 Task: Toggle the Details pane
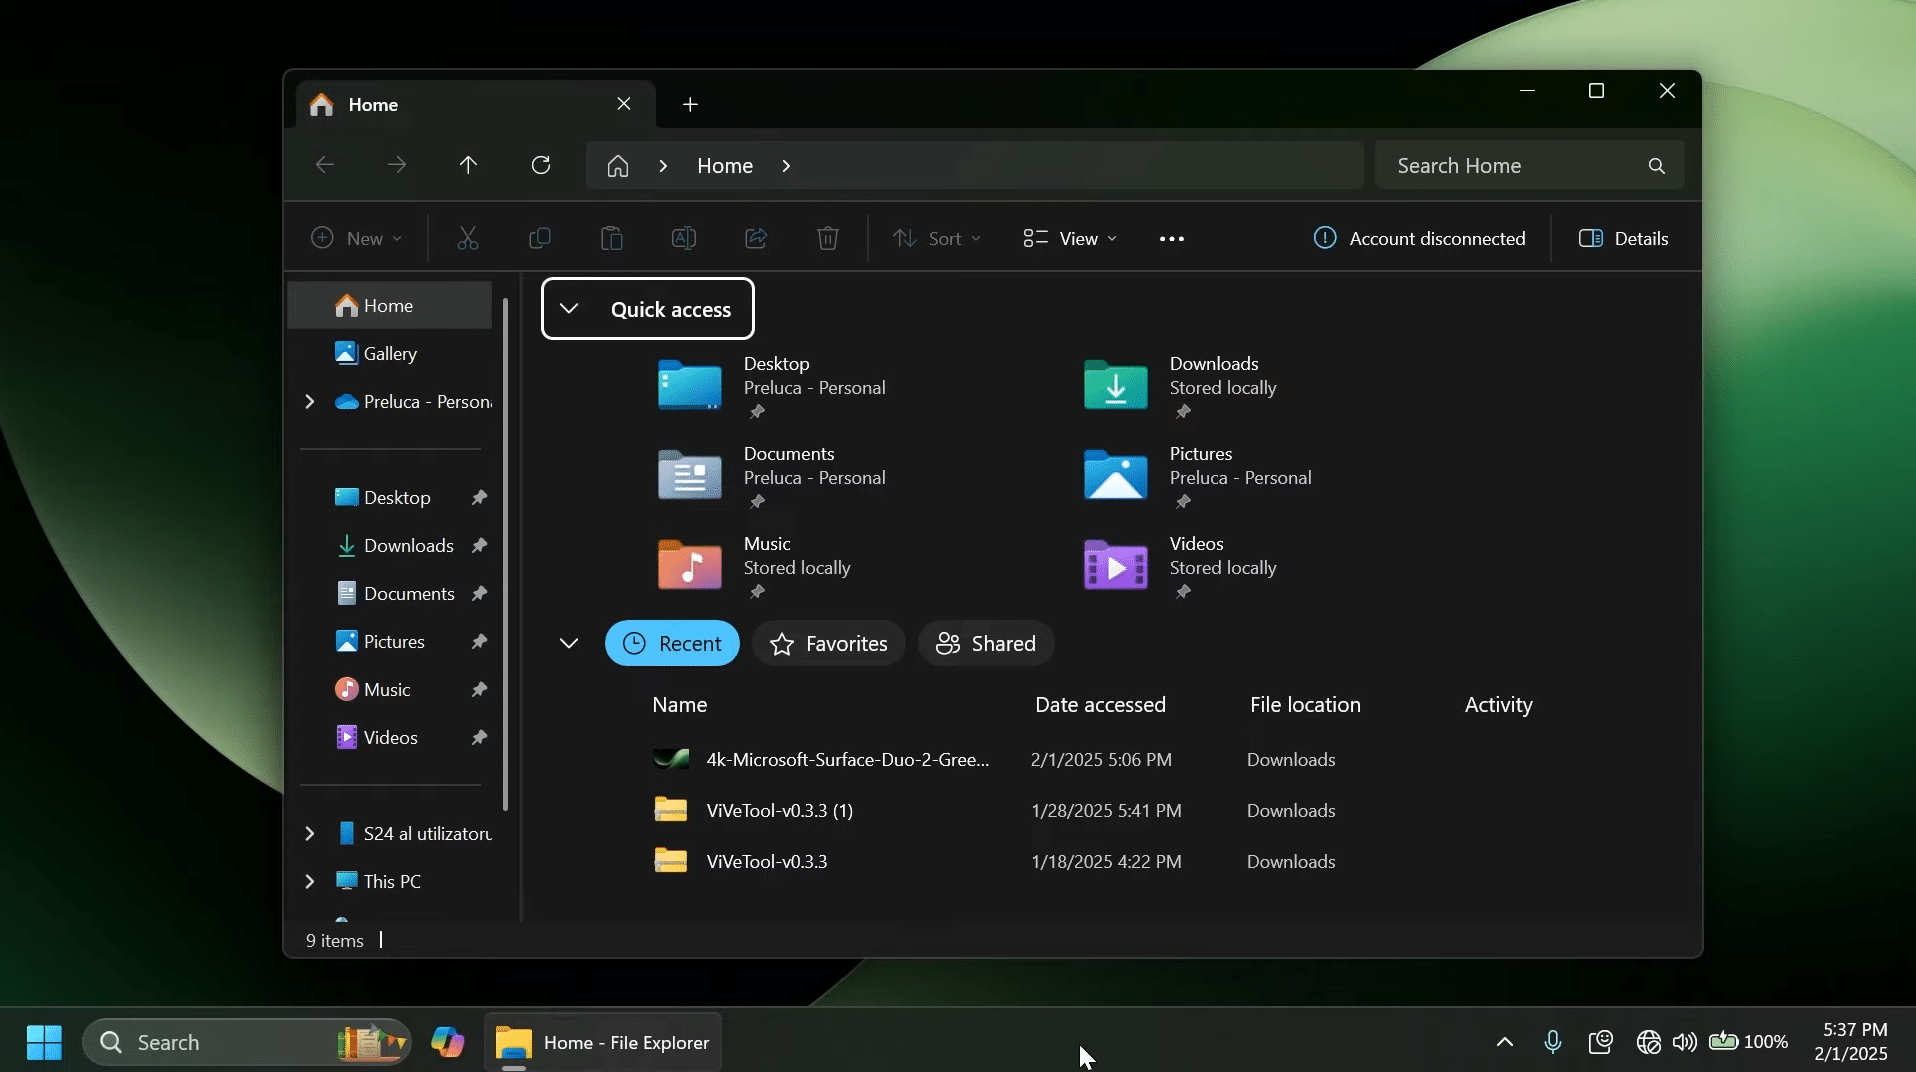click(1623, 238)
